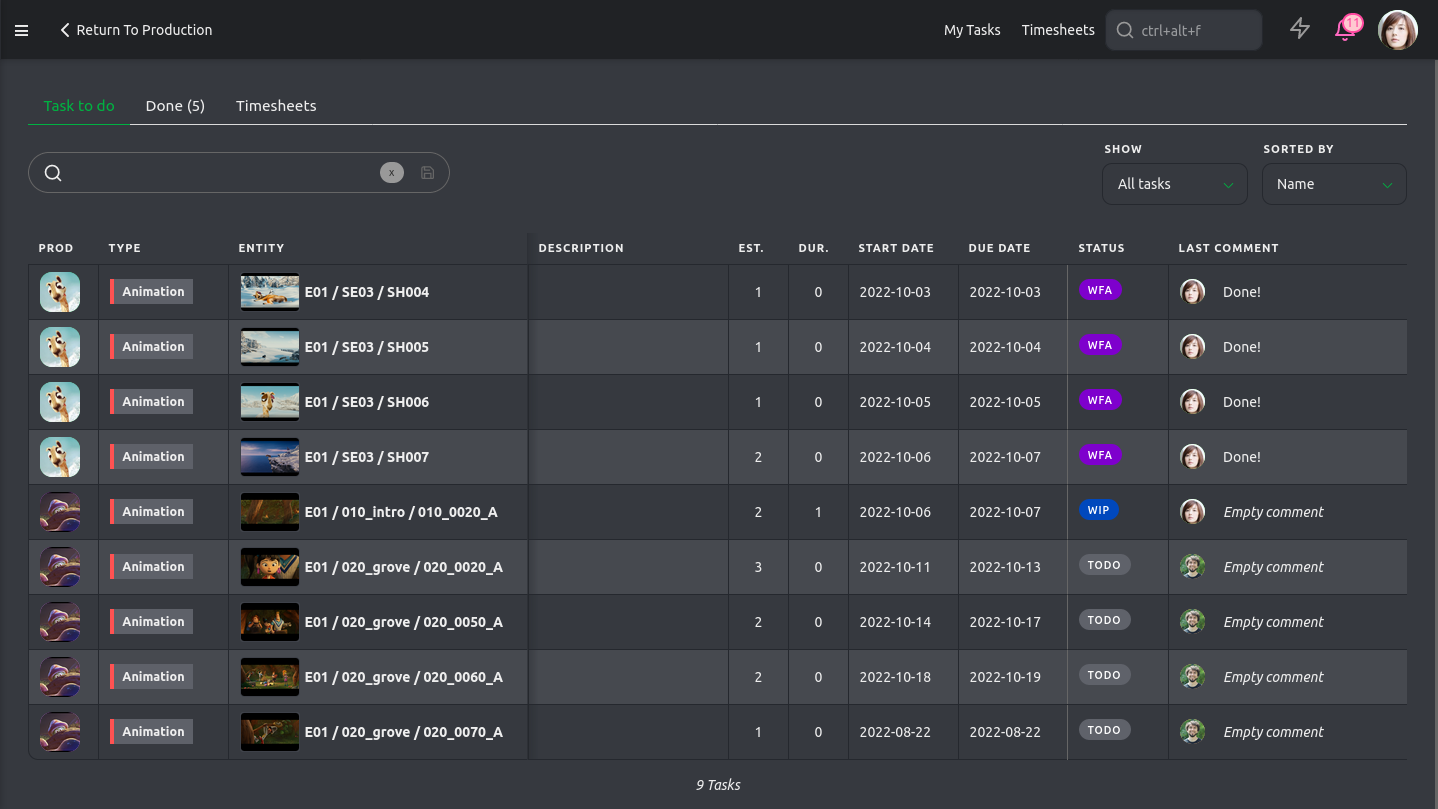Clear the search with the x button
Viewport: 1438px width, 809px height.
(391, 173)
